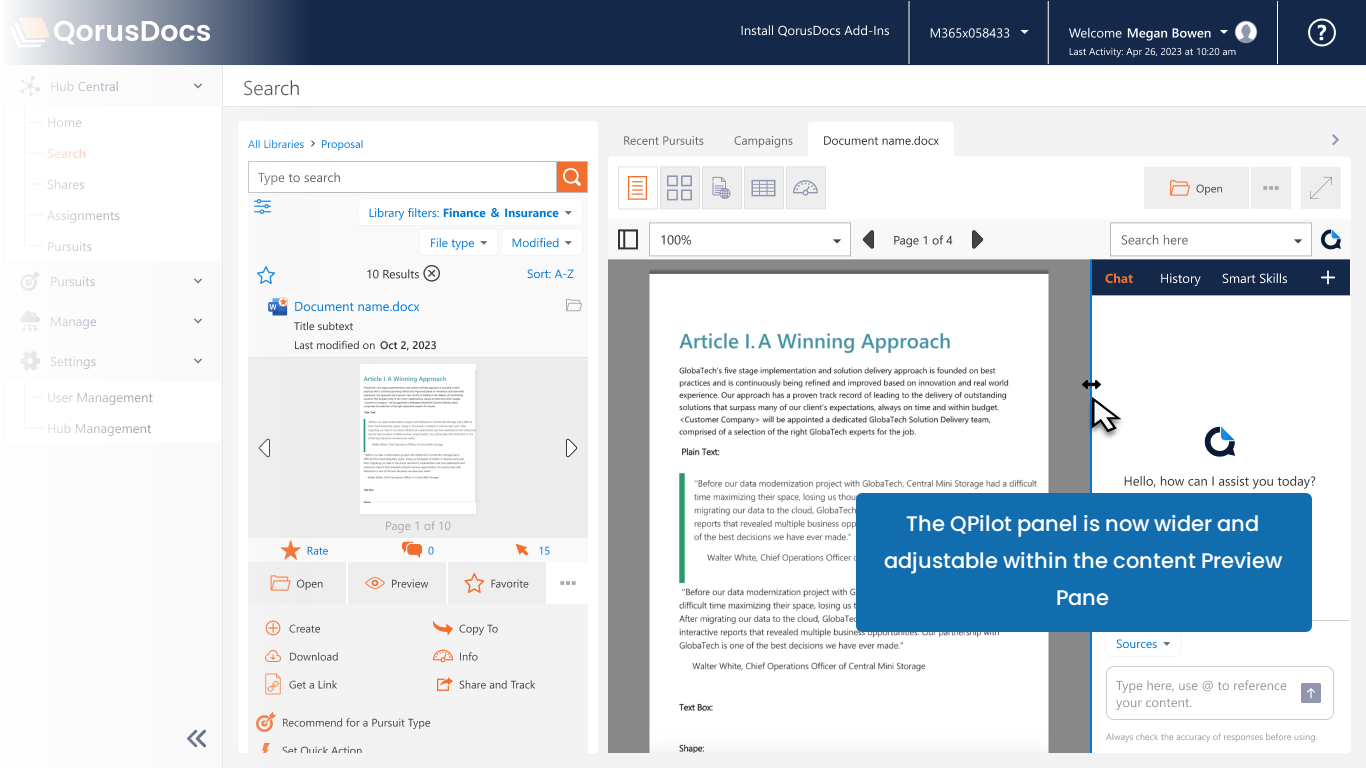Open the Smart Skills tab

click(1254, 278)
